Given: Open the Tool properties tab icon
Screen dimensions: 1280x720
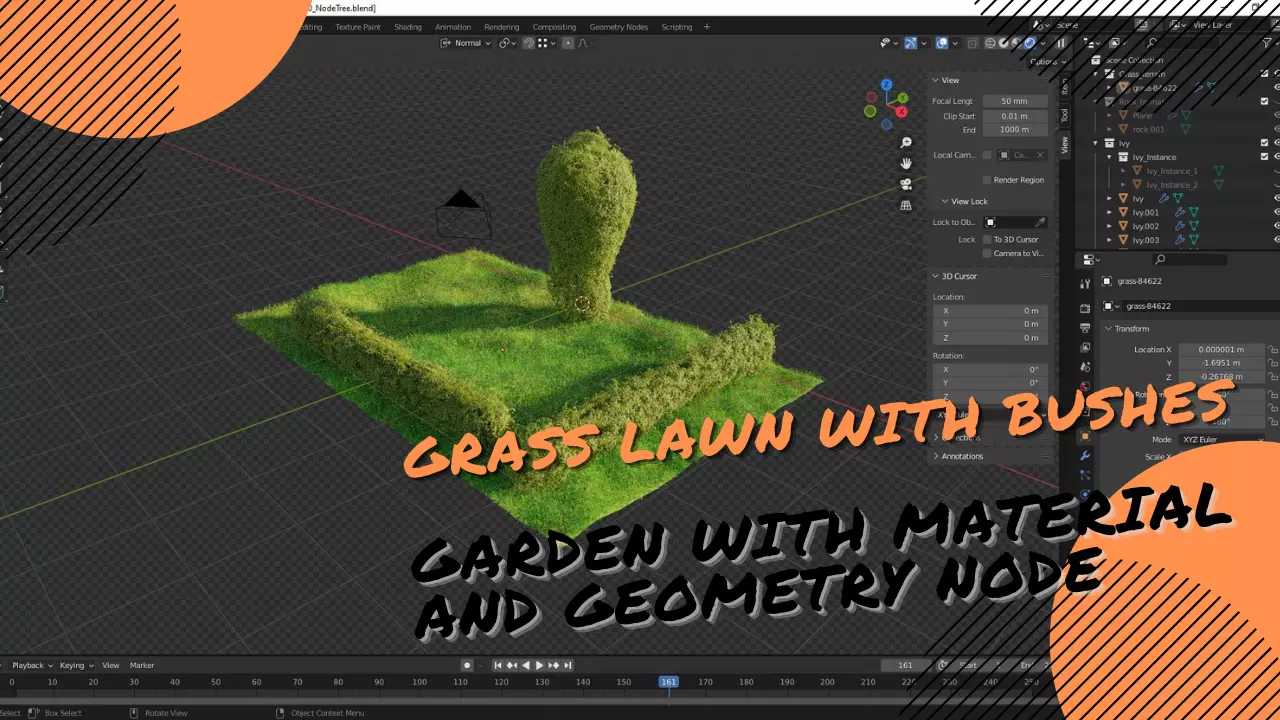Looking at the screenshot, I should click(x=1085, y=285).
